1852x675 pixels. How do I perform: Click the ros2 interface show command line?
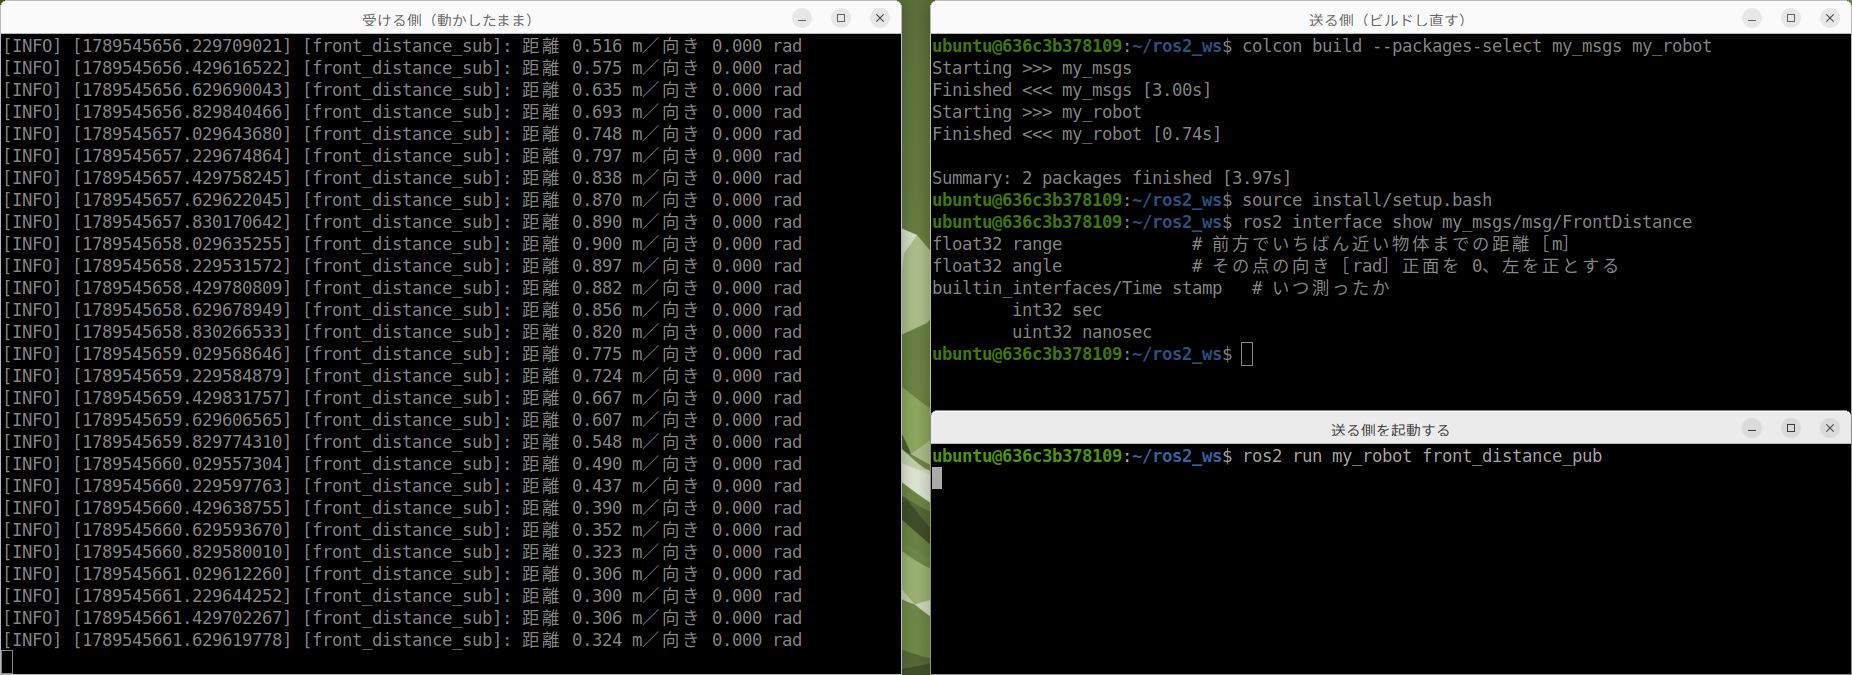pos(1312,222)
